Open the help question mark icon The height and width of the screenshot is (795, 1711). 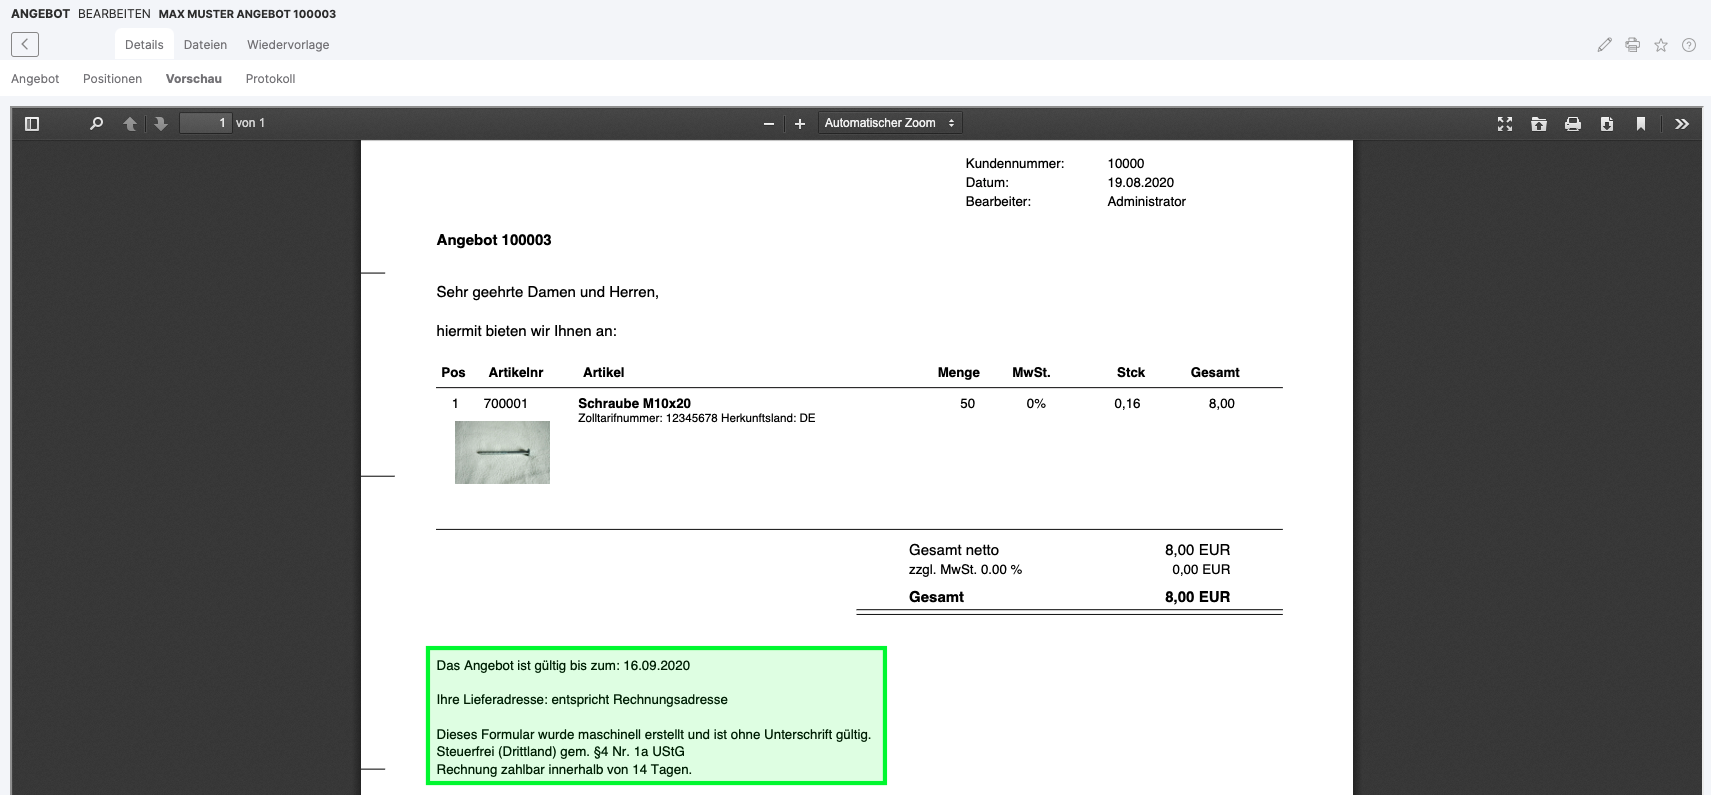(1688, 45)
